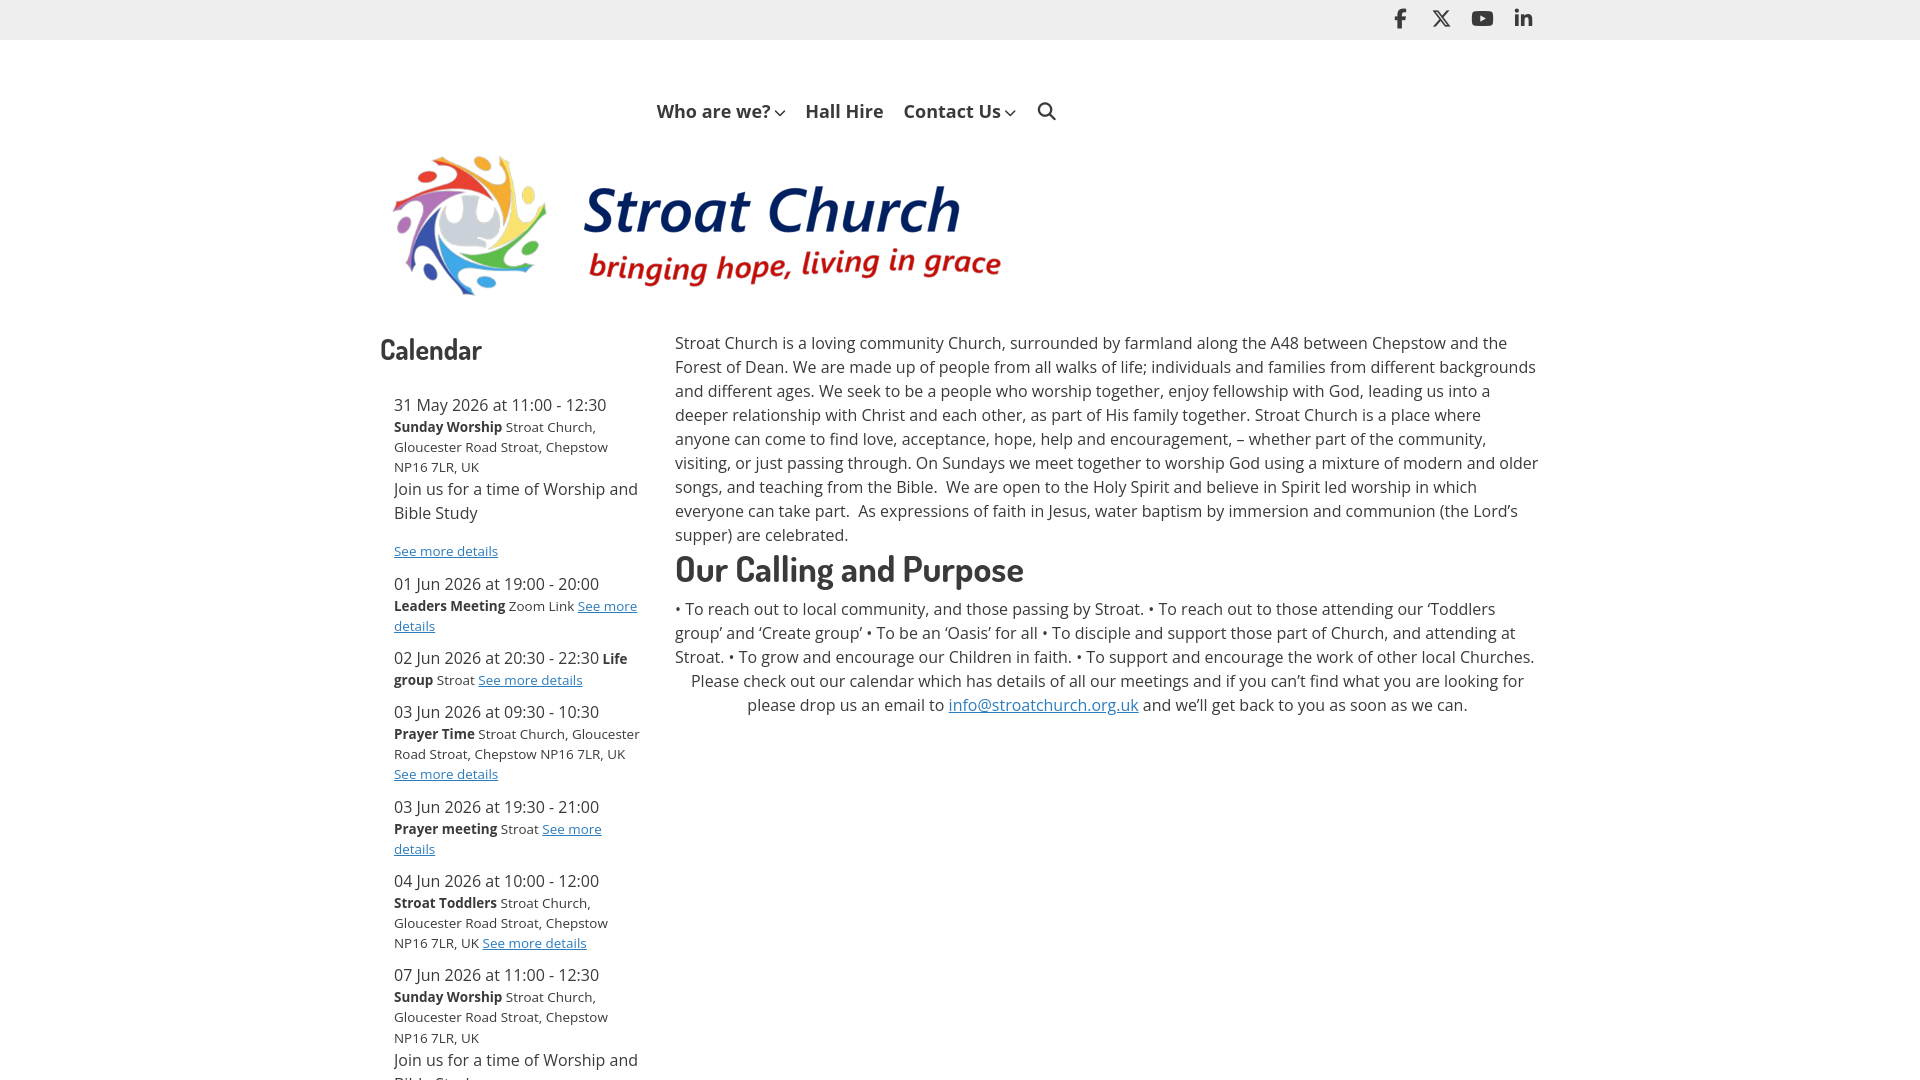Open the Facebook page icon
Viewport: 1920px width, 1080px height.
(x=1400, y=19)
